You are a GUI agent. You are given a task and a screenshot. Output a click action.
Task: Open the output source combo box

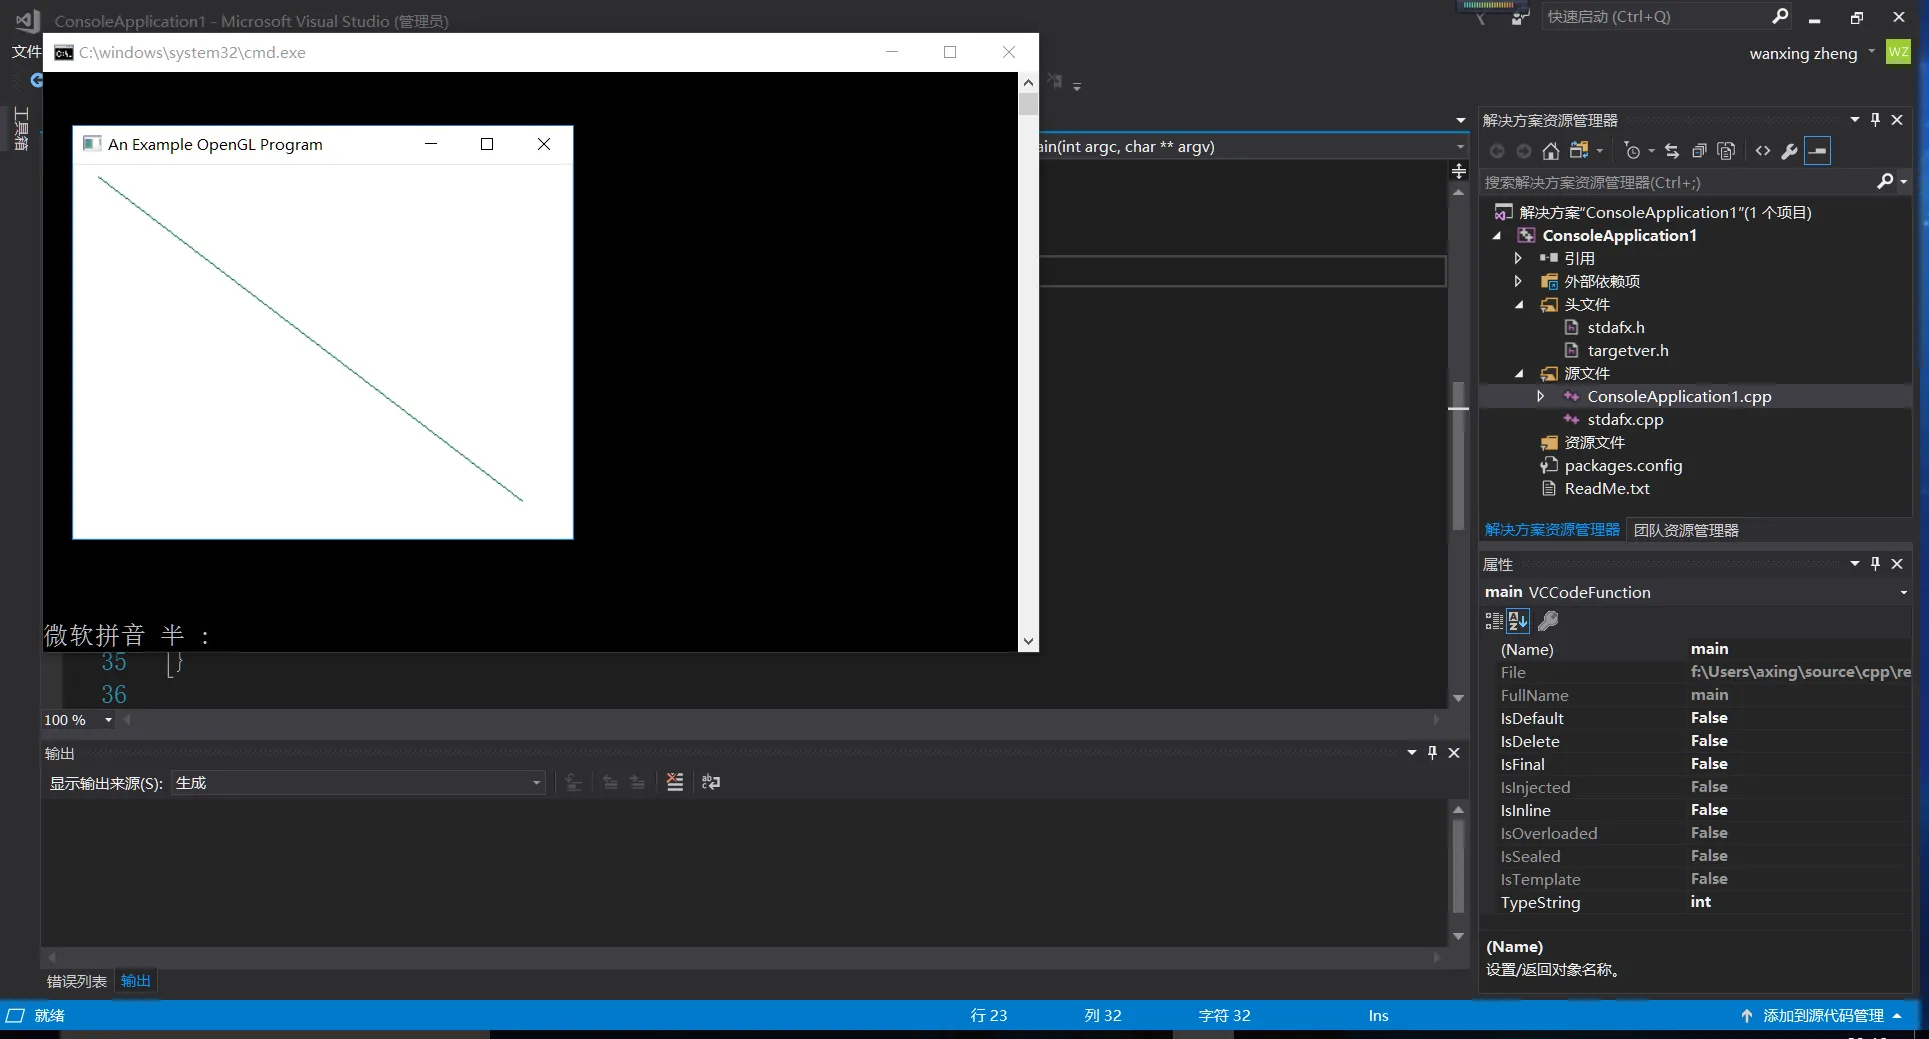358,782
